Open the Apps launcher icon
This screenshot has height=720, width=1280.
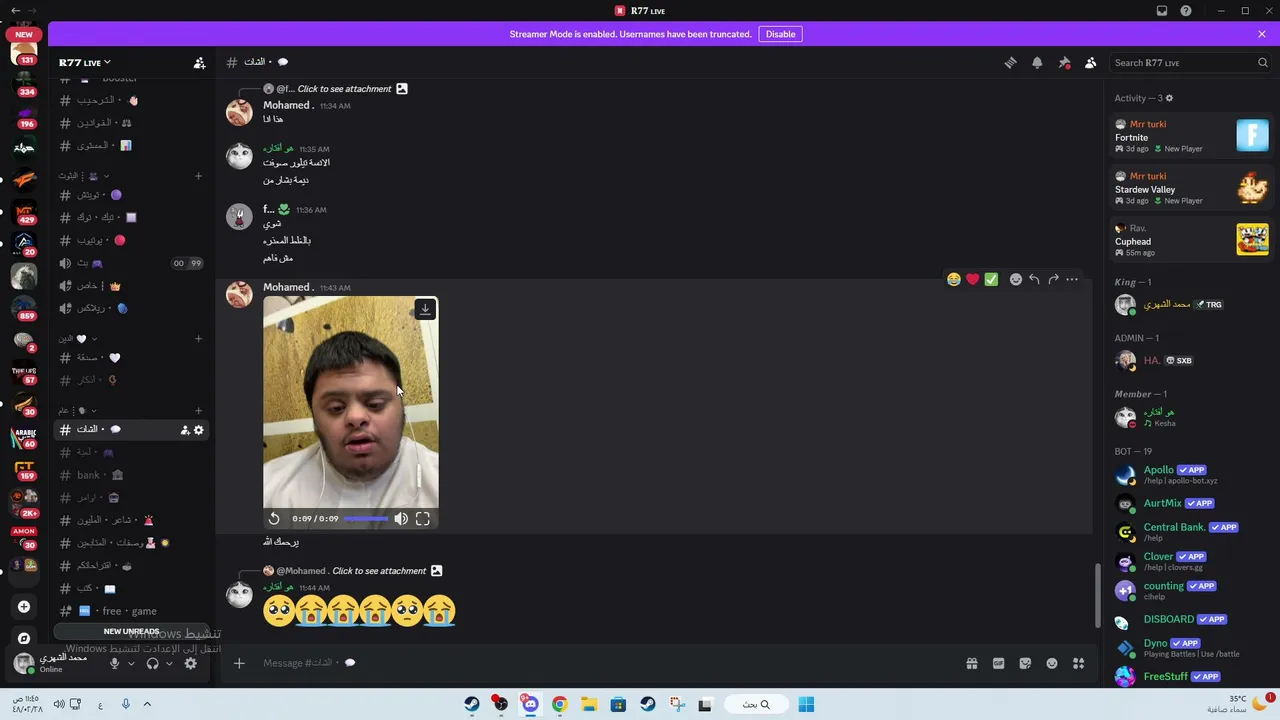tap(1079, 663)
